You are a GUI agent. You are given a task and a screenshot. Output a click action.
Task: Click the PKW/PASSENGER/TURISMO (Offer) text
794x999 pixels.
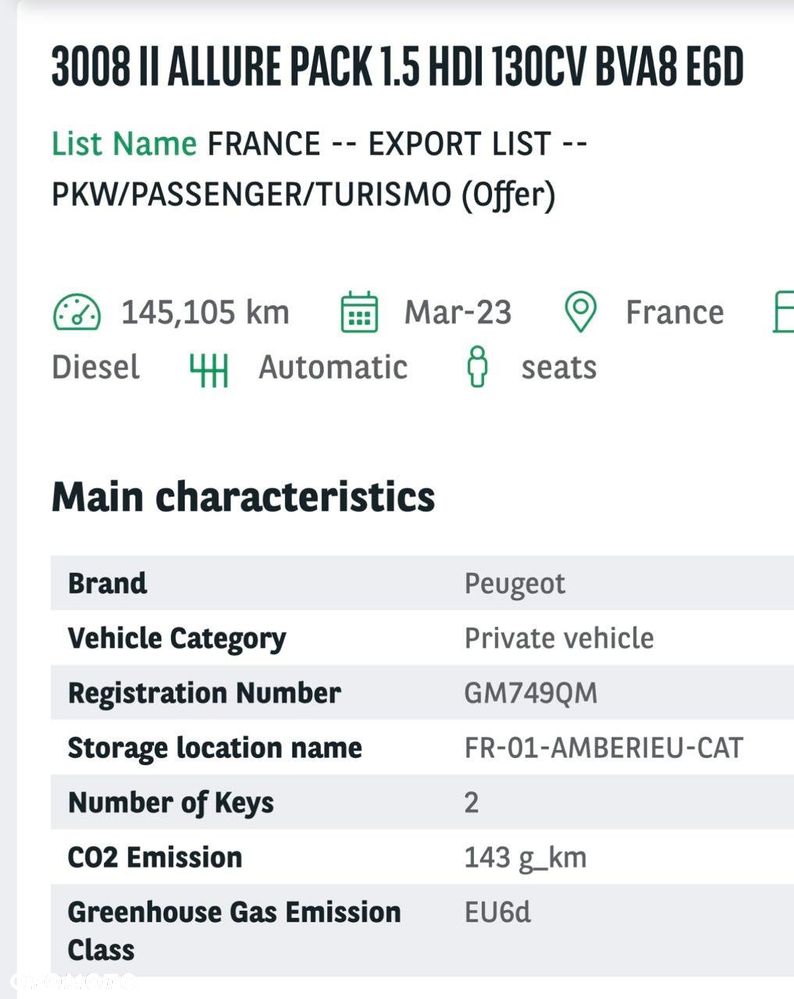click(x=303, y=195)
